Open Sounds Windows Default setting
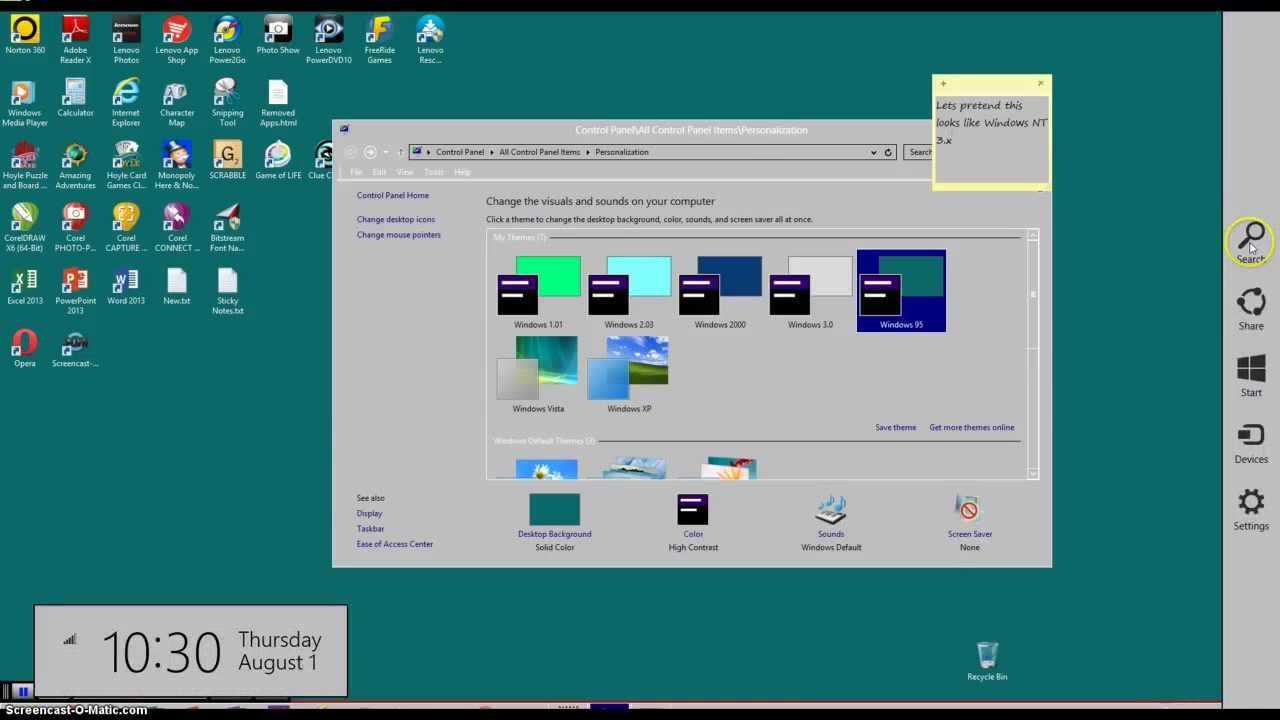Screen dimensions: 1280x720 (831, 522)
